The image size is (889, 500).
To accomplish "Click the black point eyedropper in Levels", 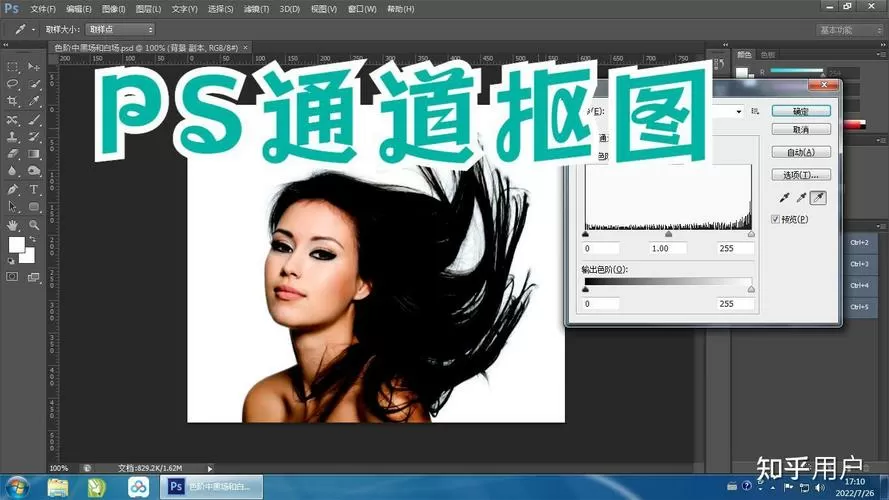I will (x=784, y=197).
